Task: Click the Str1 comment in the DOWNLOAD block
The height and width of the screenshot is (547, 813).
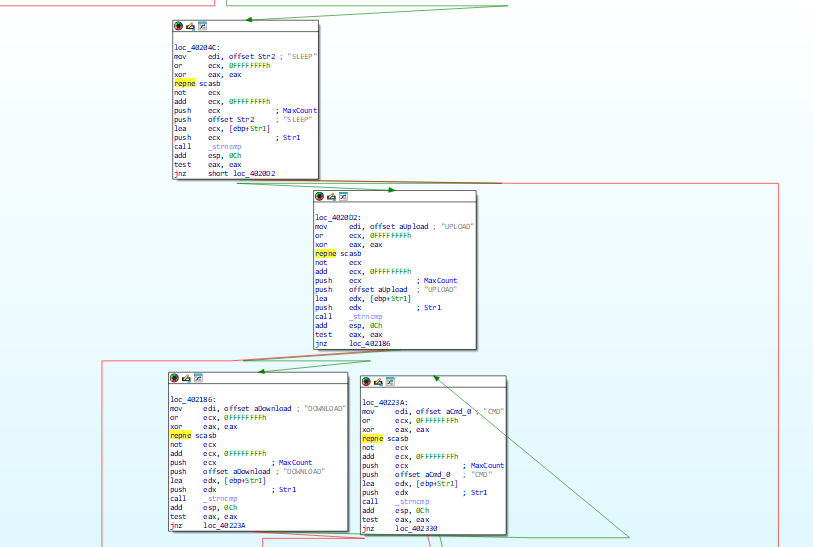Action: [x=287, y=490]
